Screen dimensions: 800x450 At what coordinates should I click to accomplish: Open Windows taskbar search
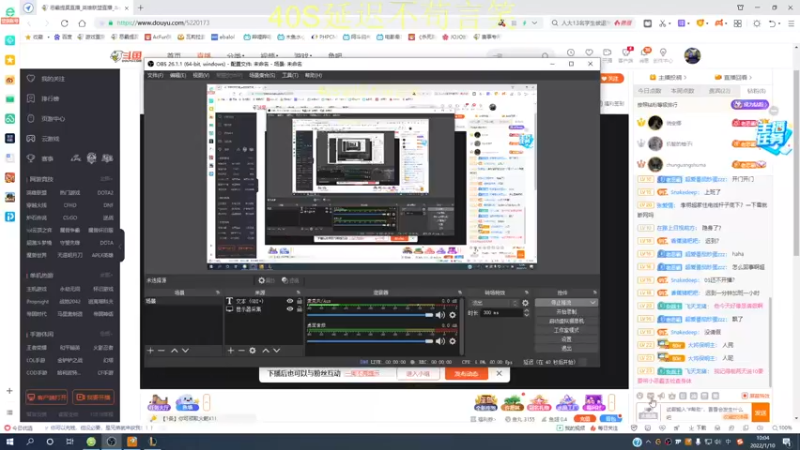(x=30, y=442)
